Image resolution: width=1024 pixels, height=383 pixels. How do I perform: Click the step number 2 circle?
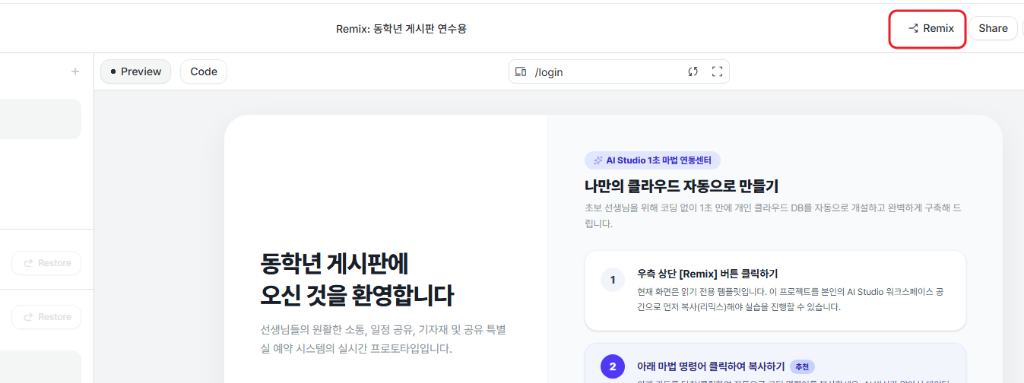(613, 367)
